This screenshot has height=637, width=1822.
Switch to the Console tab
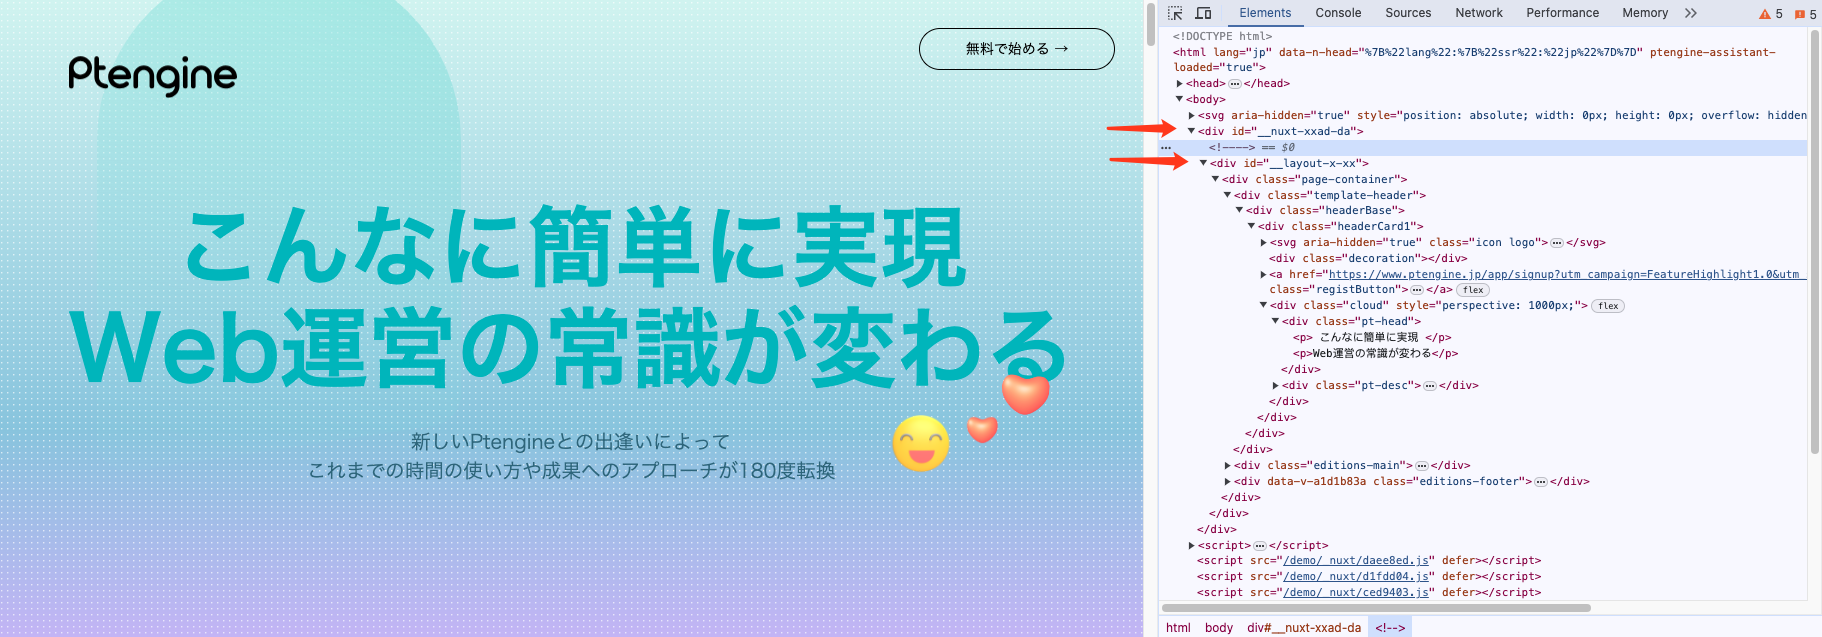(x=1338, y=13)
